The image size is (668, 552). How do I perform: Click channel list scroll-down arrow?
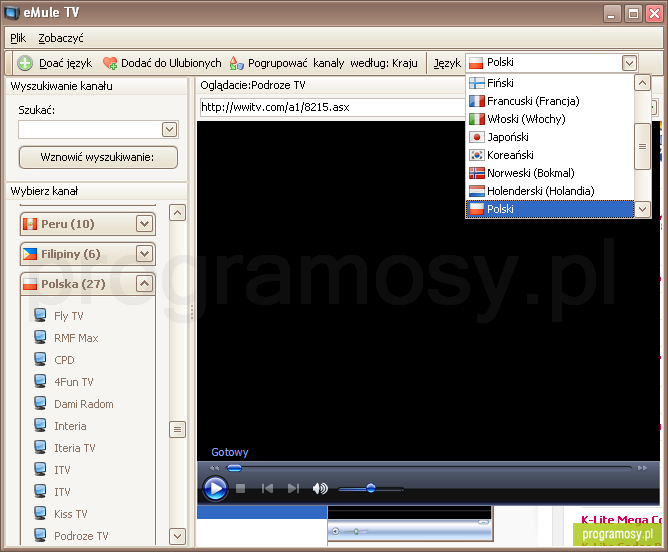[x=178, y=536]
